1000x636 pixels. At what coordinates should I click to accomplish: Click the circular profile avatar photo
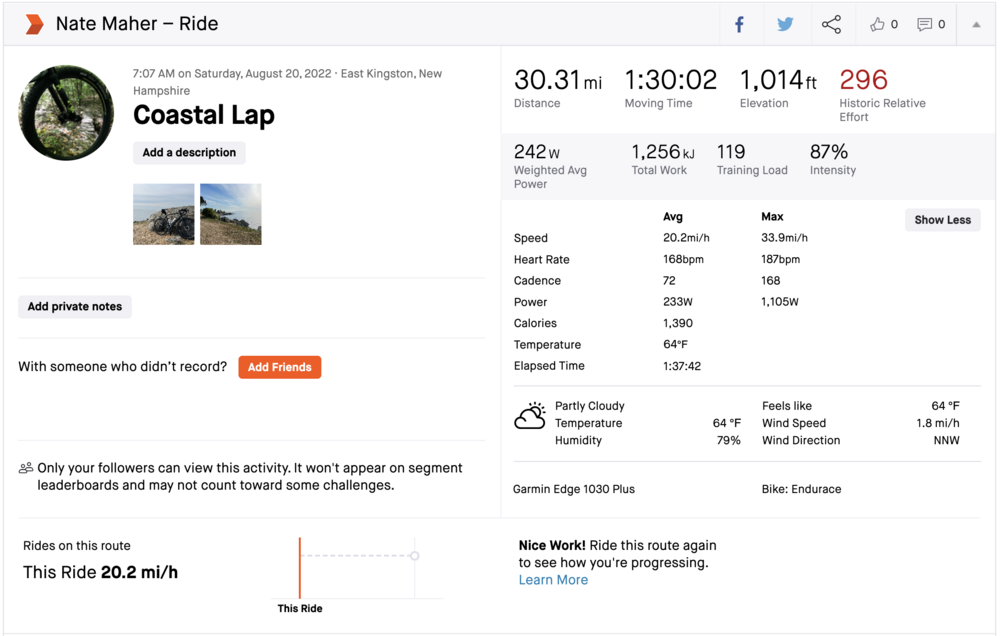coord(66,113)
